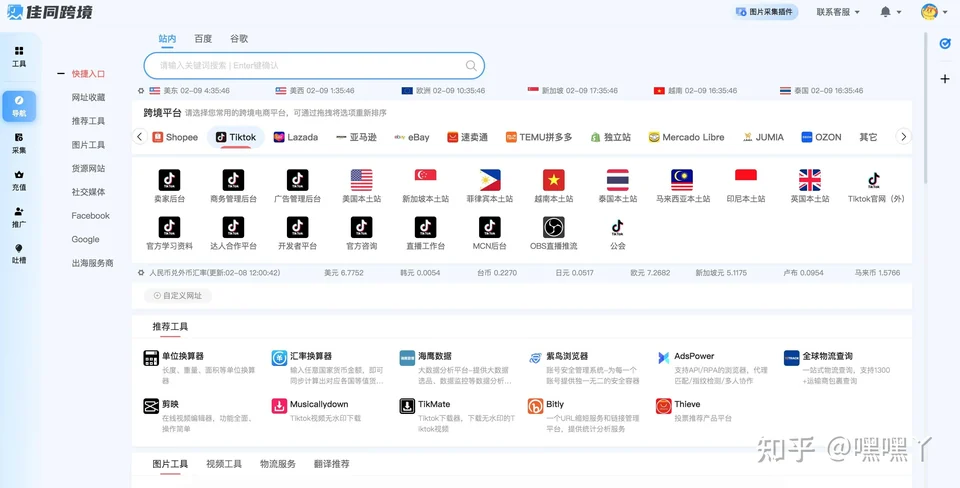960x488 pixels.
Task: Open 越南本土站 flag shortcut
Action: tap(553, 180)
